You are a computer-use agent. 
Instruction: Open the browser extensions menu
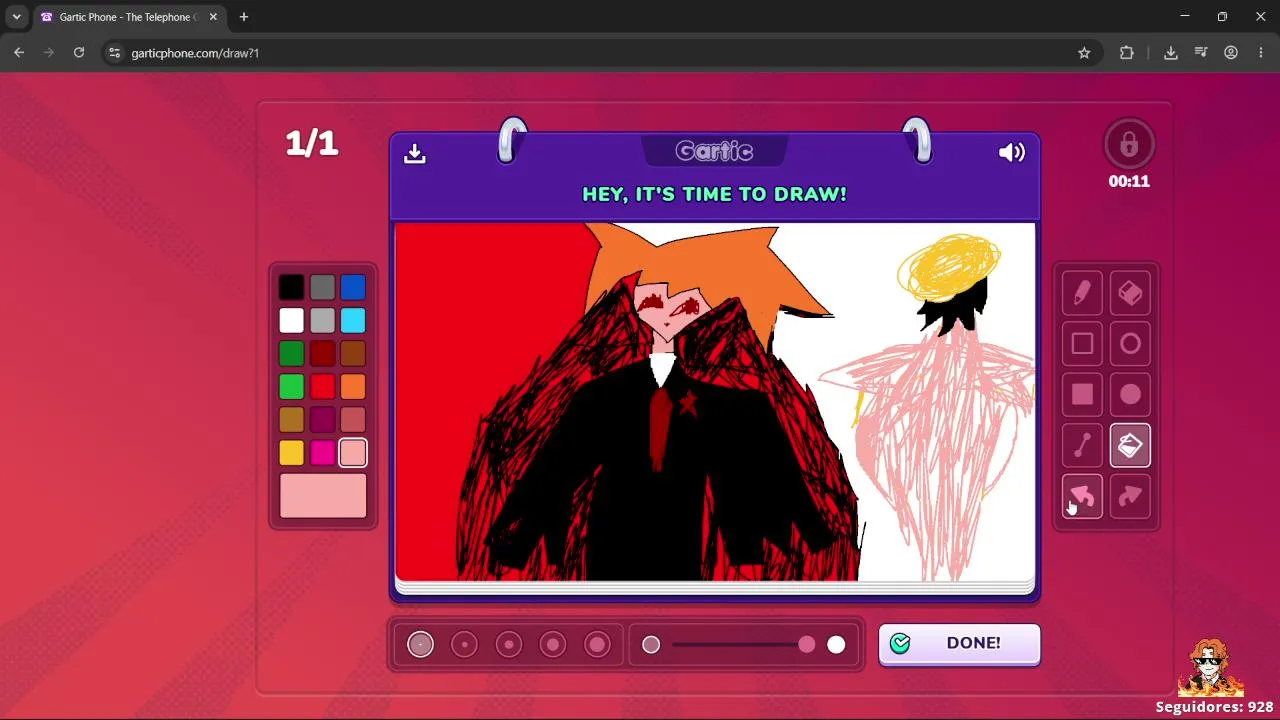pos(1127,53)
